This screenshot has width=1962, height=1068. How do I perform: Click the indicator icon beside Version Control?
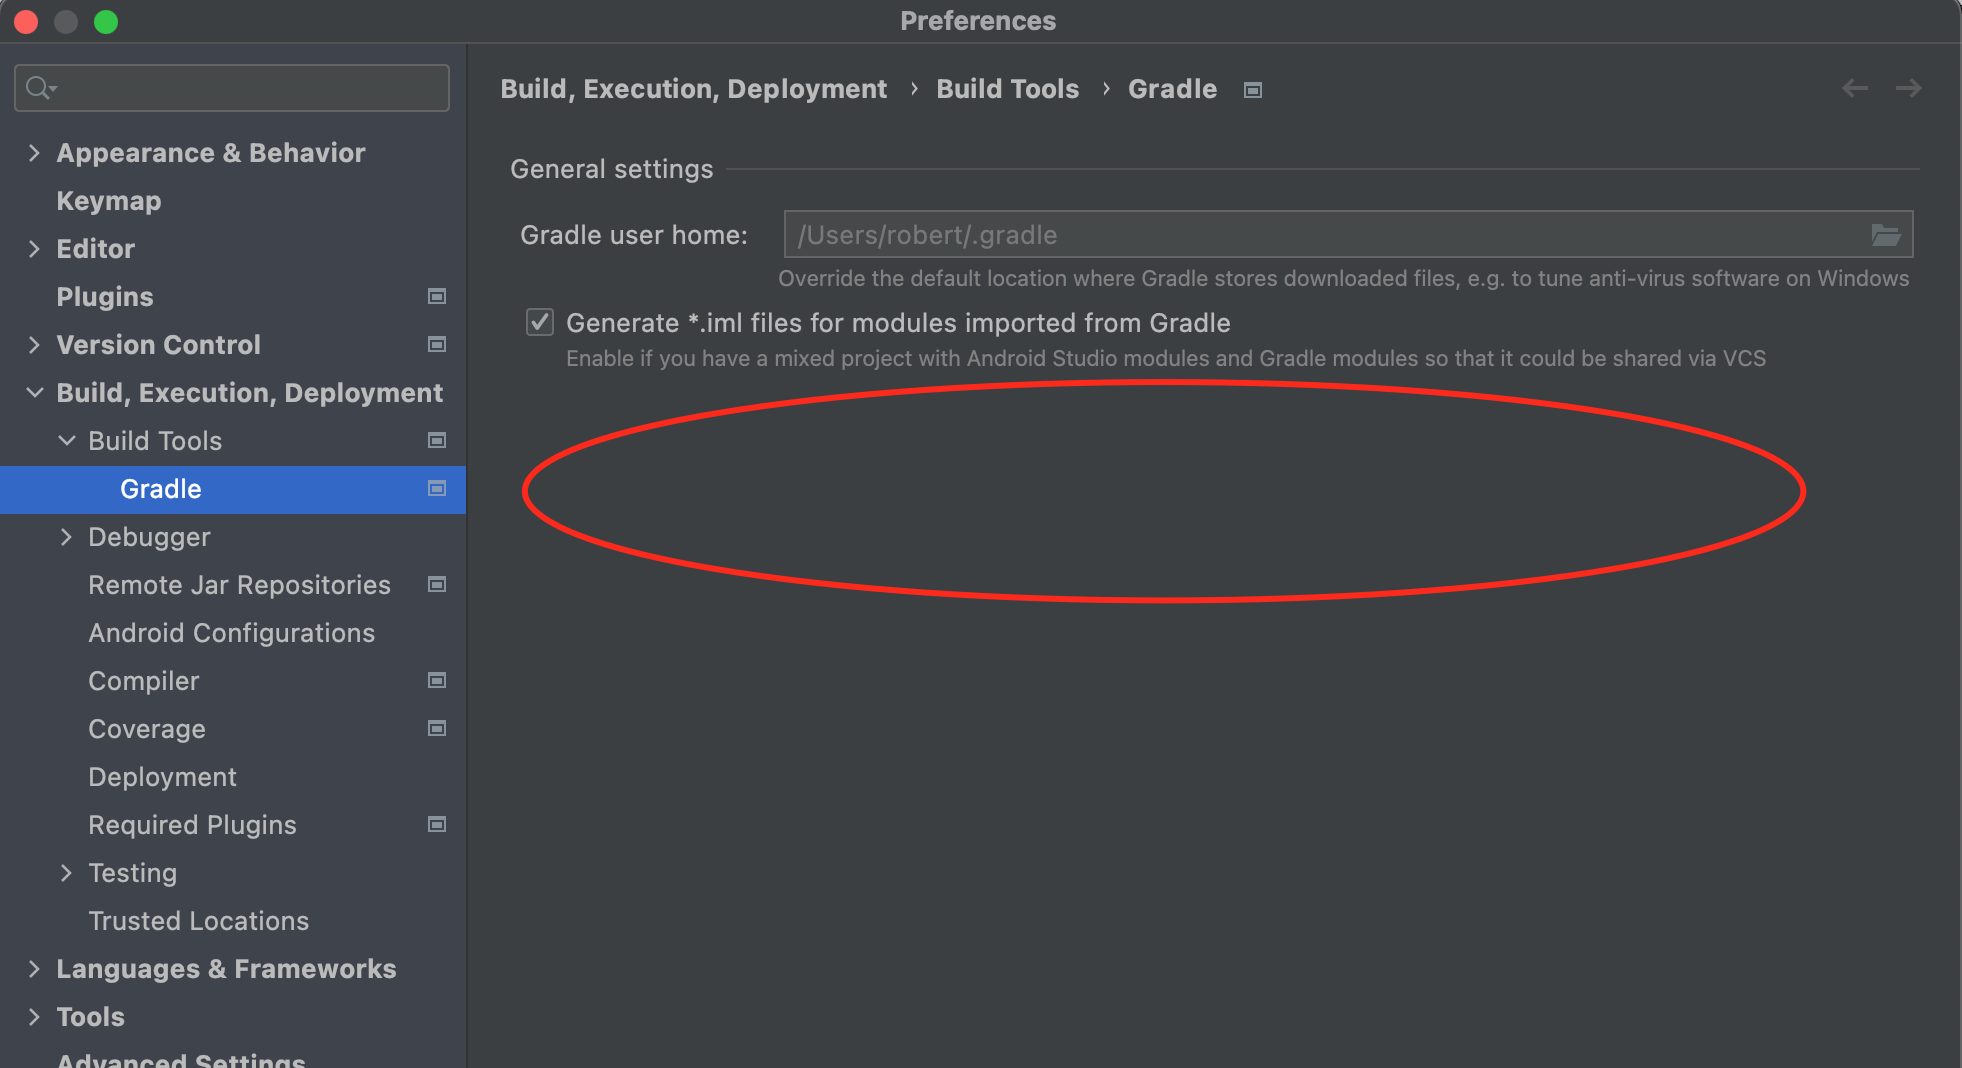pos(437,344)
